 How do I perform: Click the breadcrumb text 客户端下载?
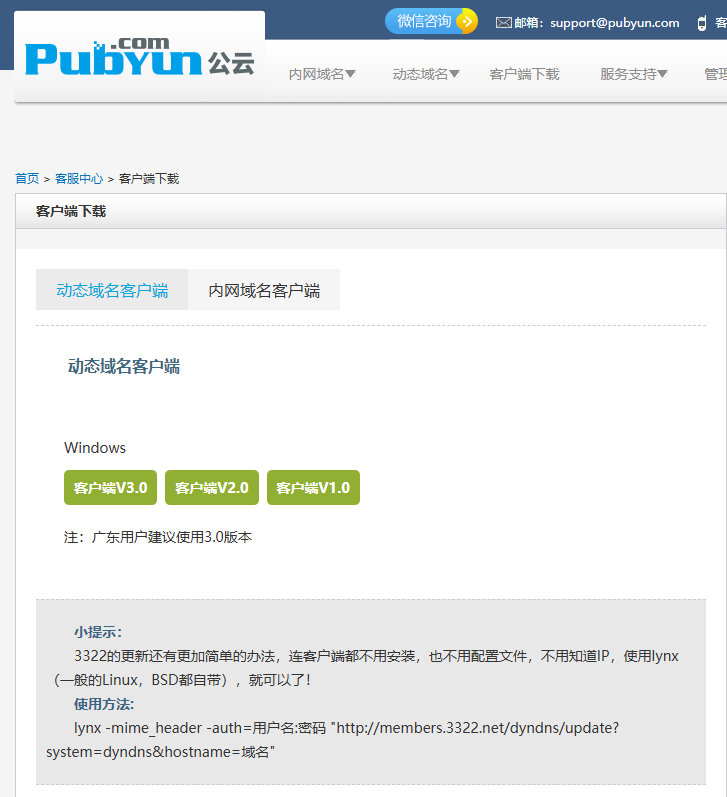point(149,178)
